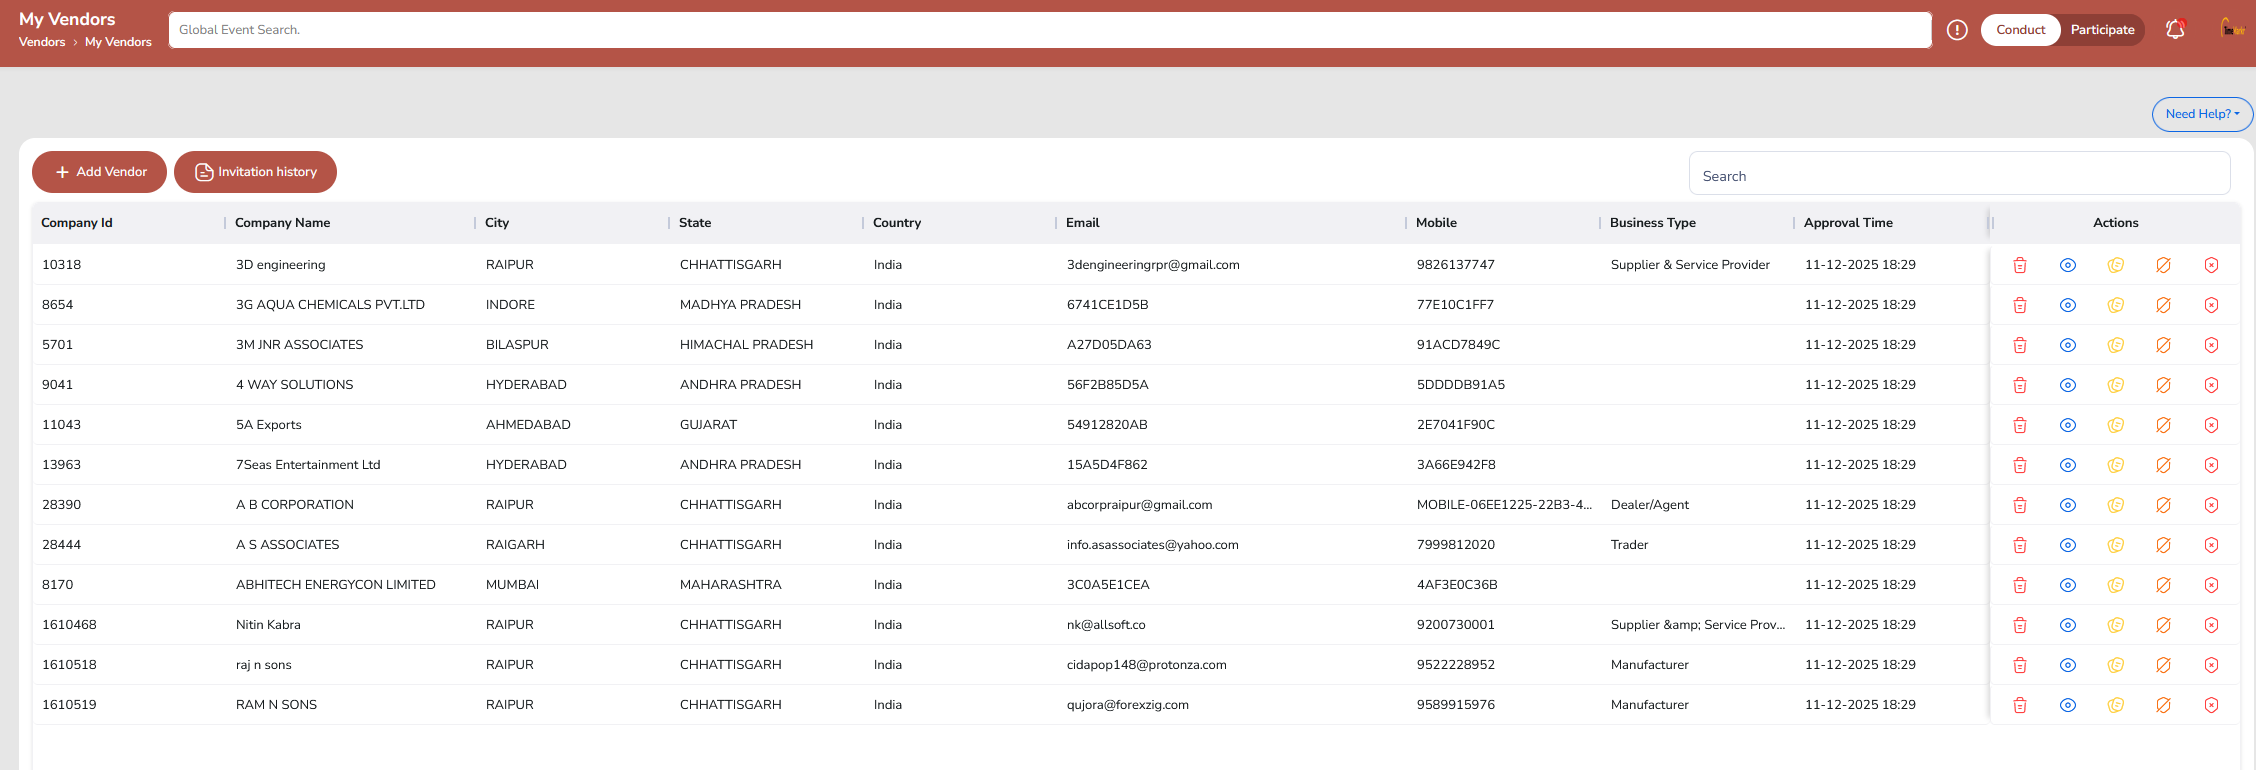Focus the Global Event Search field
The image size is (2256, 770).
pyautogui.click(x=1049, y=30)
